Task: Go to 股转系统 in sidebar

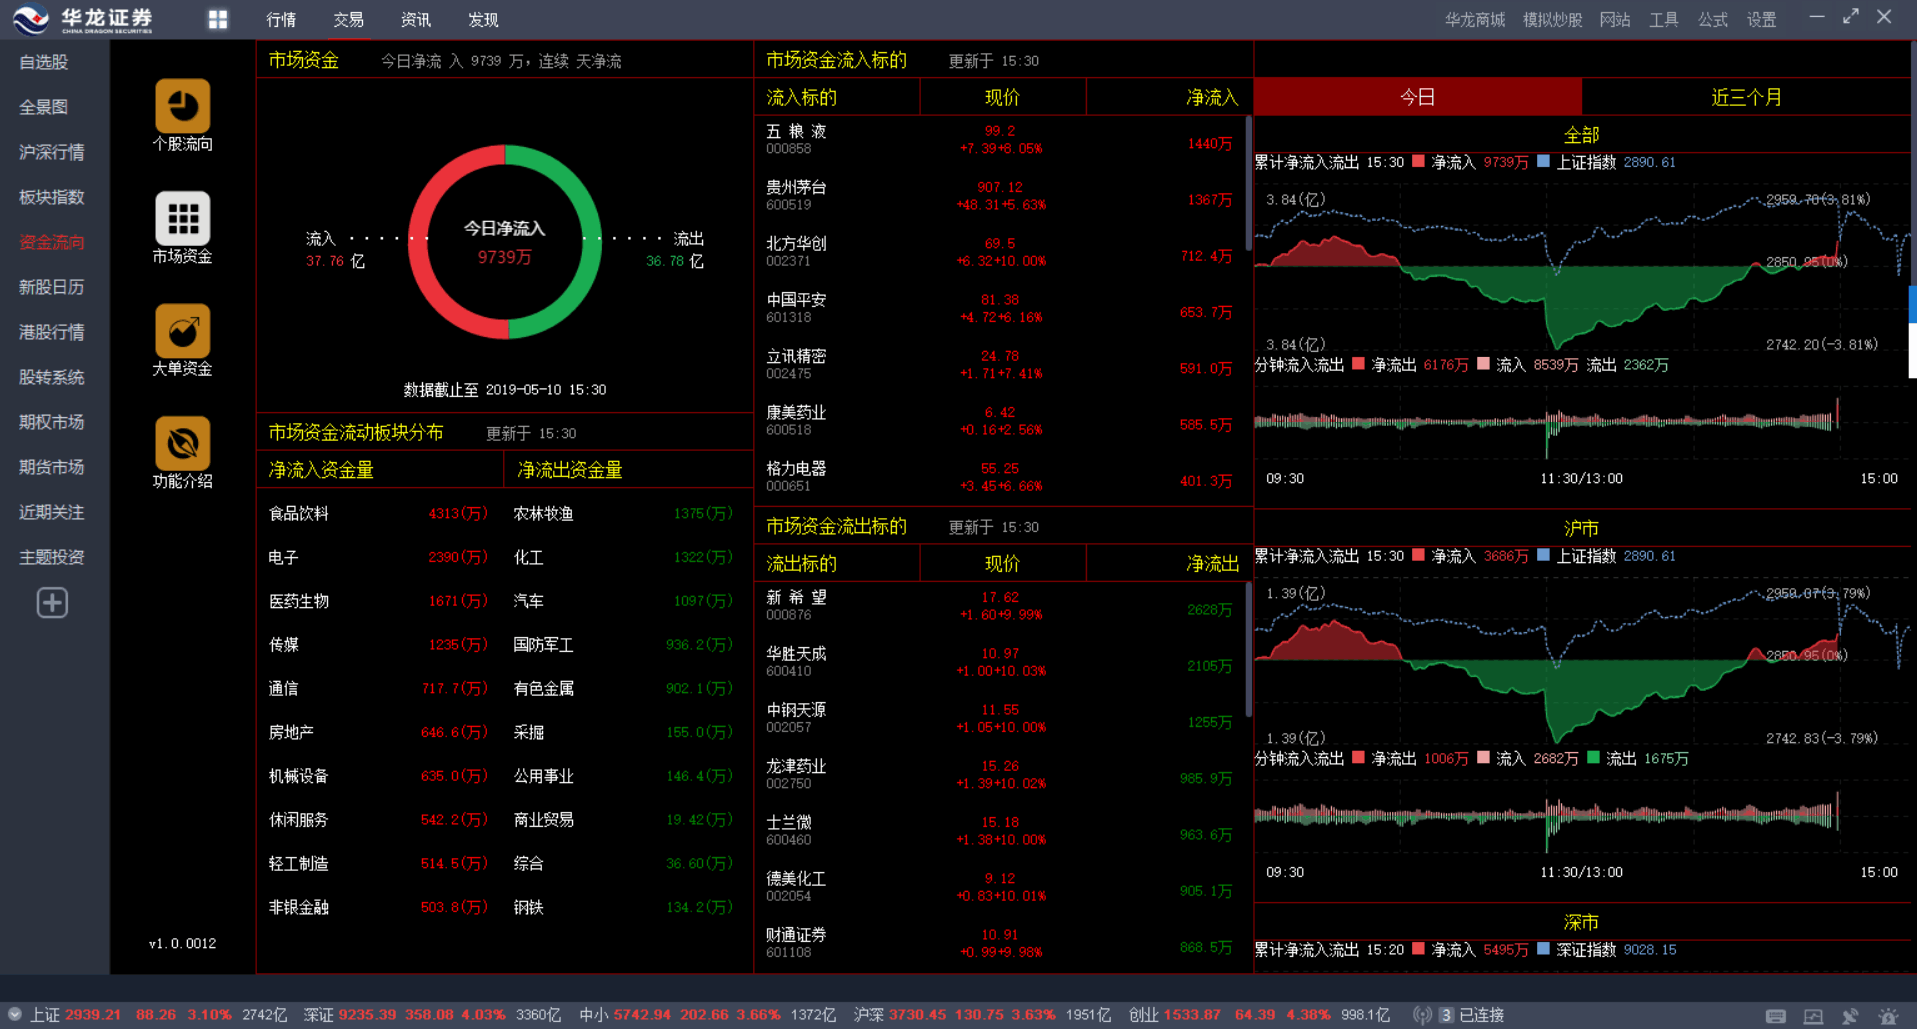Action: [52, 377]
